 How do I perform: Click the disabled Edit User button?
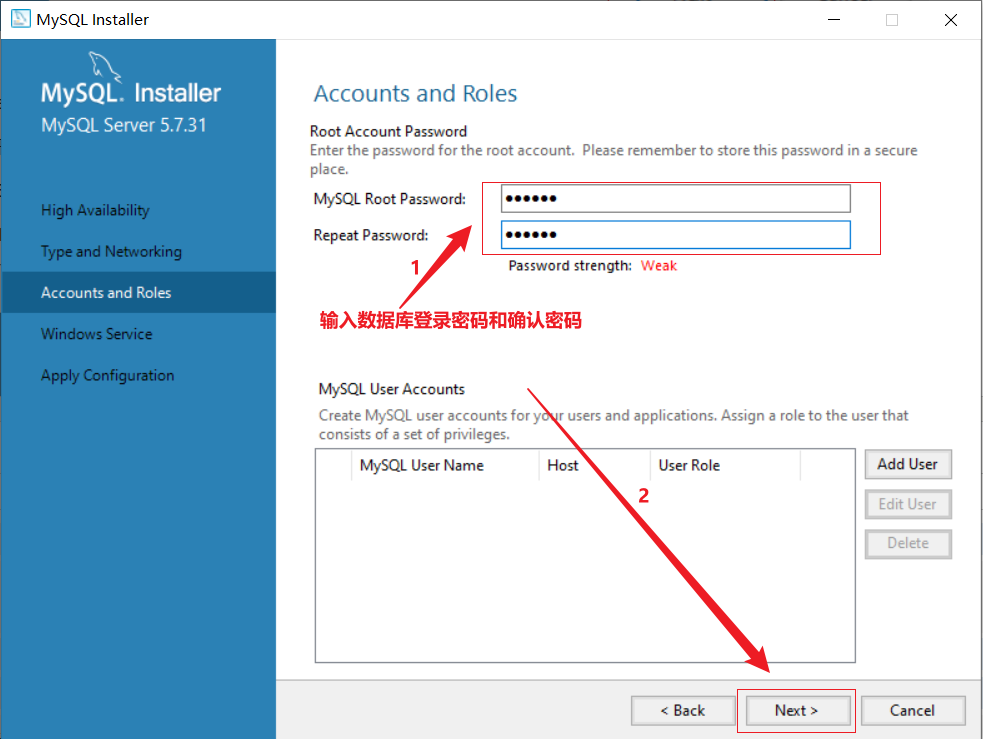click(x=908, y=504)
